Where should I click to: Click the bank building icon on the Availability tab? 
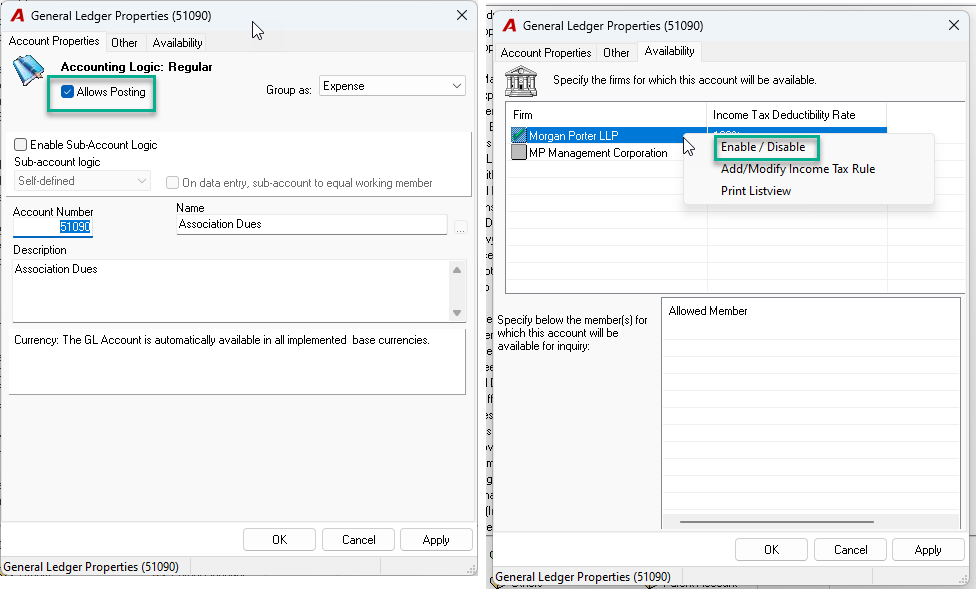coord(520,82)
